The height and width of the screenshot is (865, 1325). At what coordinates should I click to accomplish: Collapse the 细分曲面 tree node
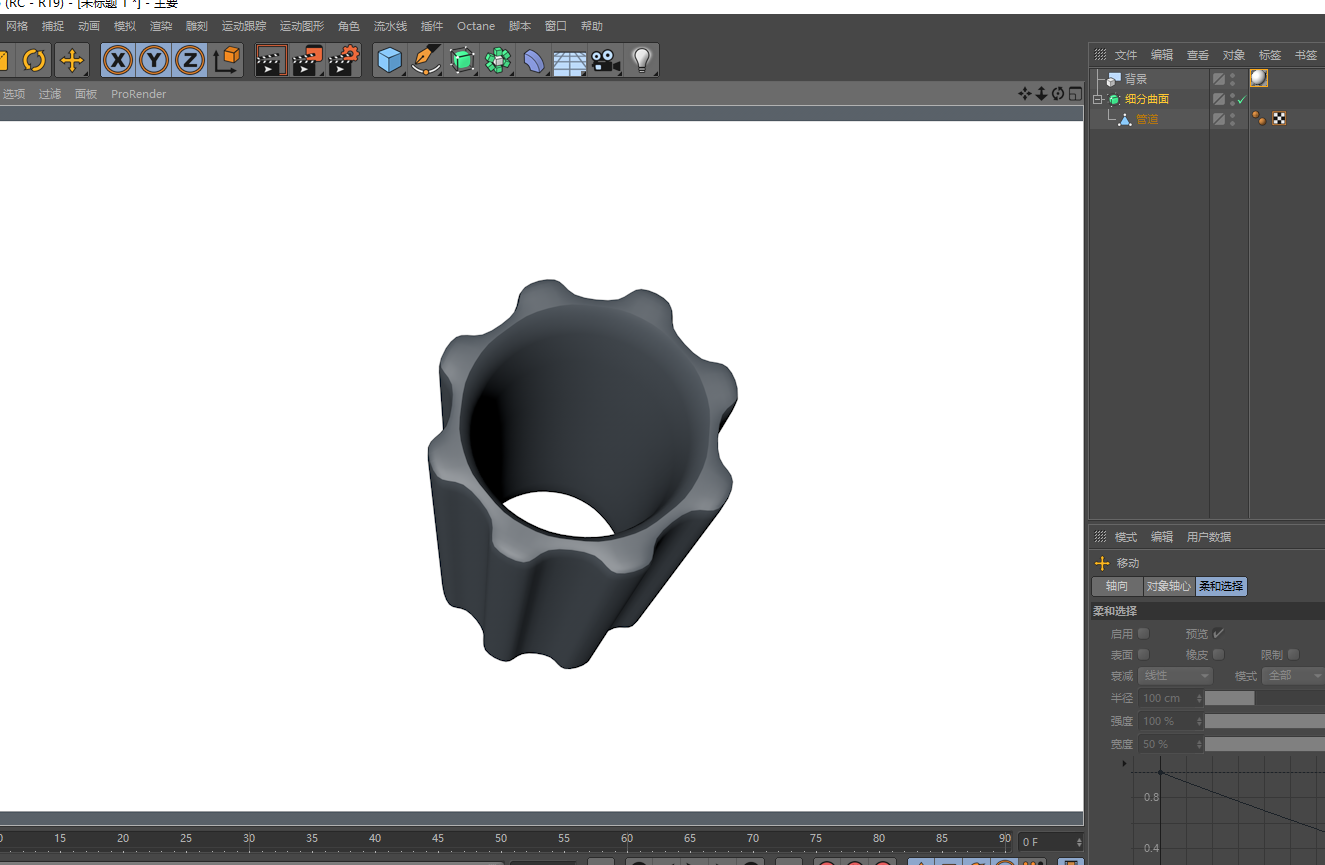[x=1097, y=99]
